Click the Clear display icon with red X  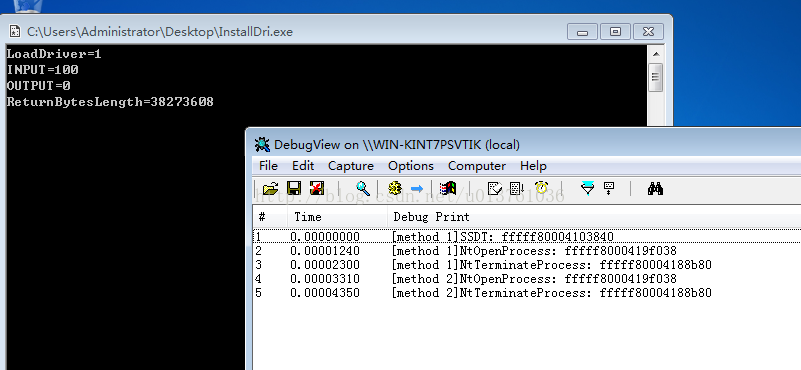tap(317, 189)
